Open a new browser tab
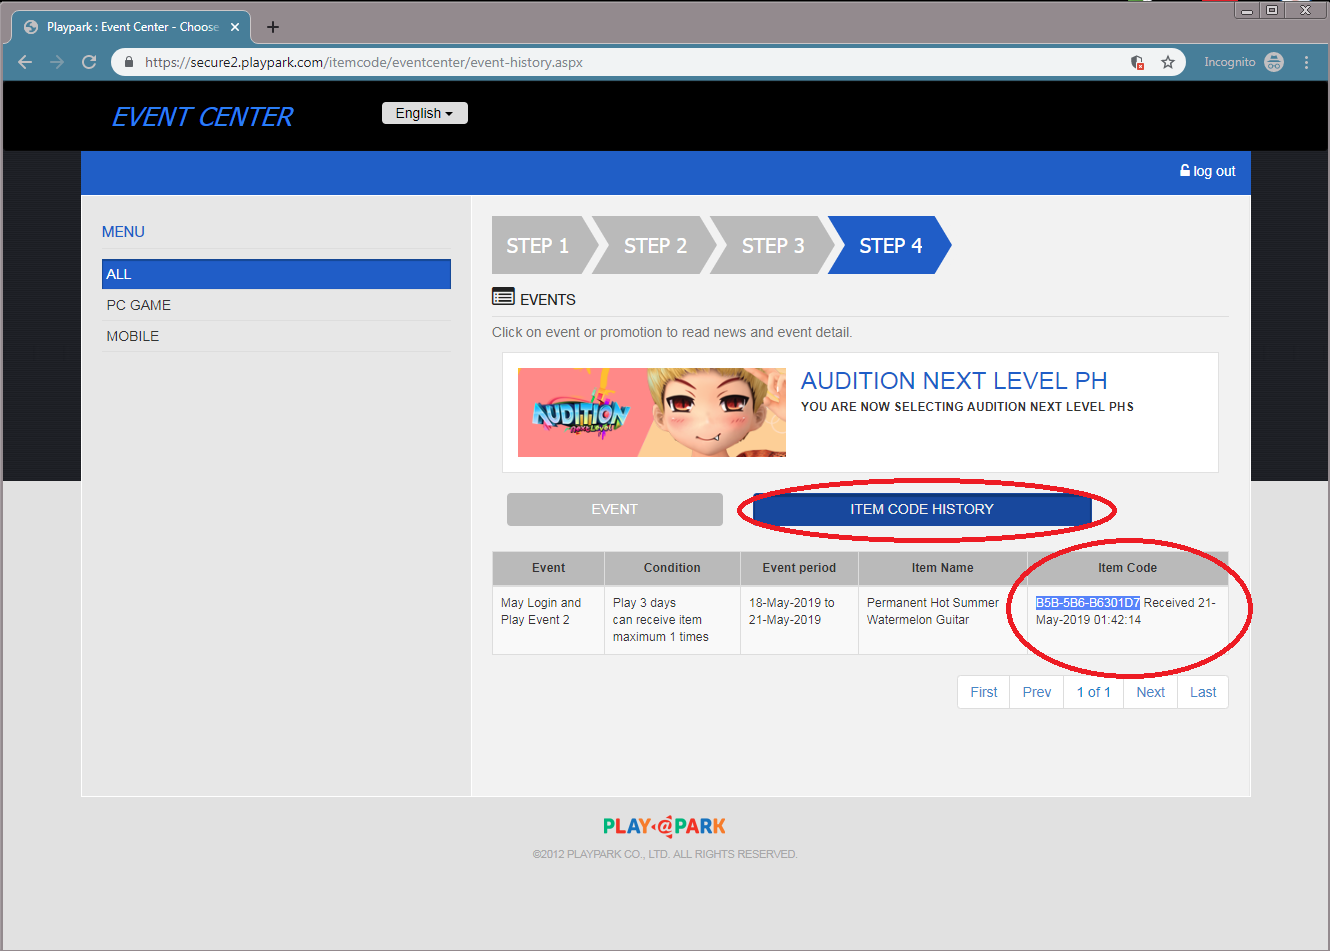This screenshot has height=951, width=1330. 273,27
